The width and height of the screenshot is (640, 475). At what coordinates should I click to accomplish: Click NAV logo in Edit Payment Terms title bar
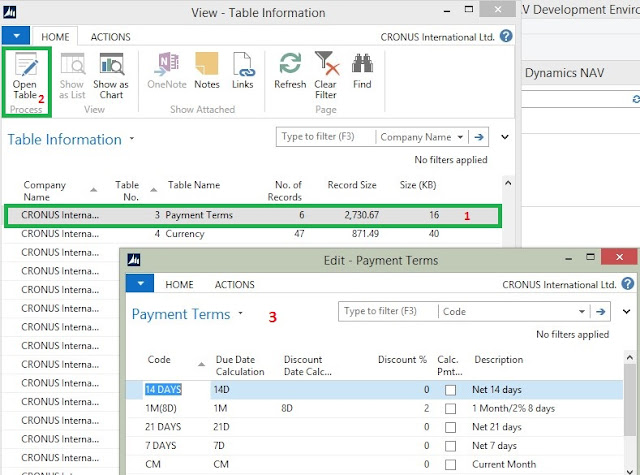point(133,260)
